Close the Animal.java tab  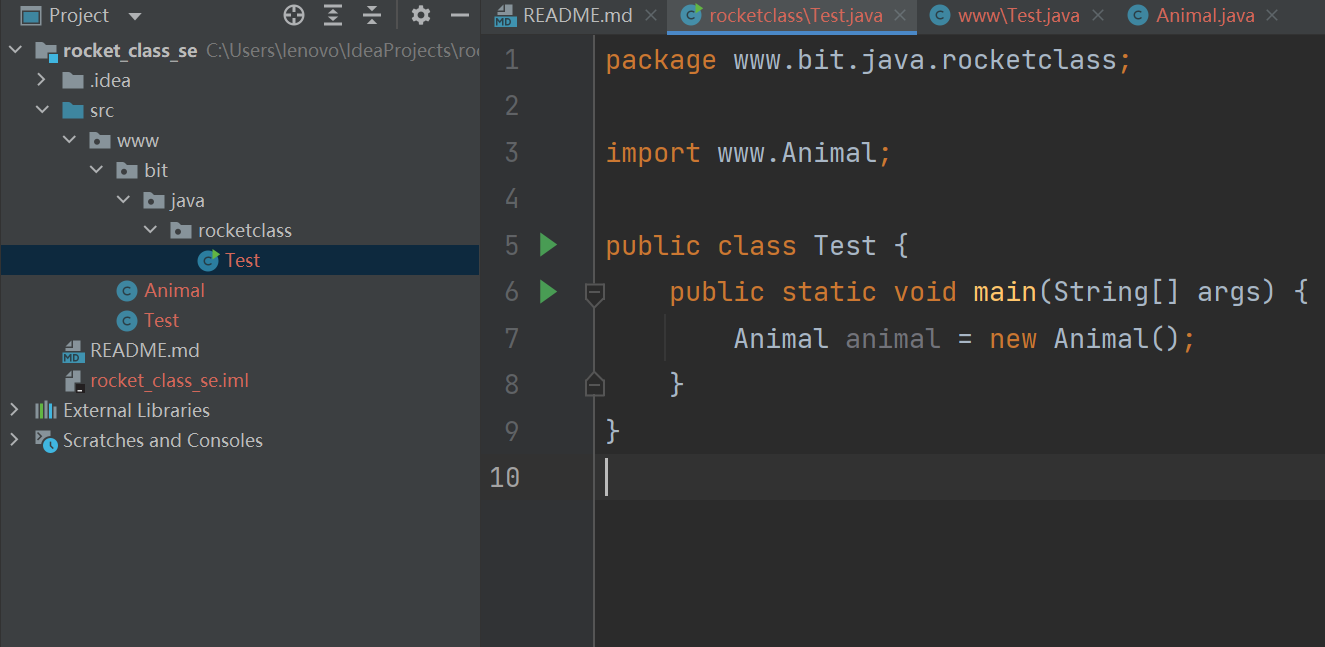pos(1272,15)
